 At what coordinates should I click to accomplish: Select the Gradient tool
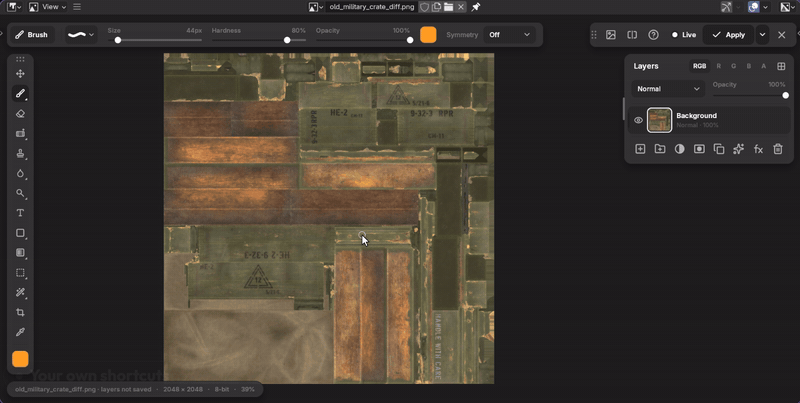coord(20,253)
